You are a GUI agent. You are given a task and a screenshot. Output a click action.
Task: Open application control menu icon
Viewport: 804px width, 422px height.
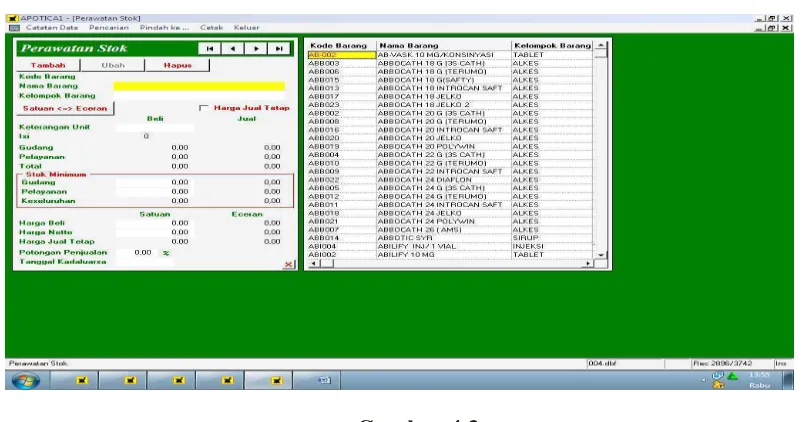(14, 28)
